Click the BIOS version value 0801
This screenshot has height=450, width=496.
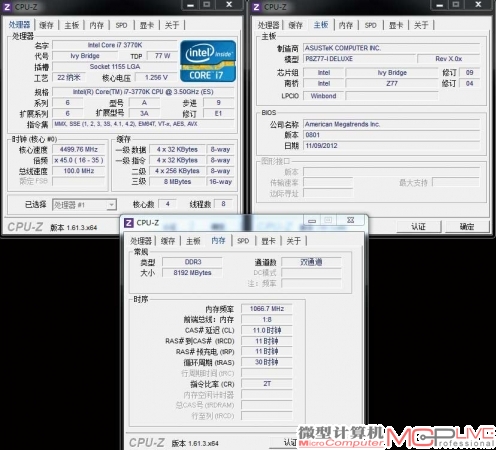(x=392, y=135)
